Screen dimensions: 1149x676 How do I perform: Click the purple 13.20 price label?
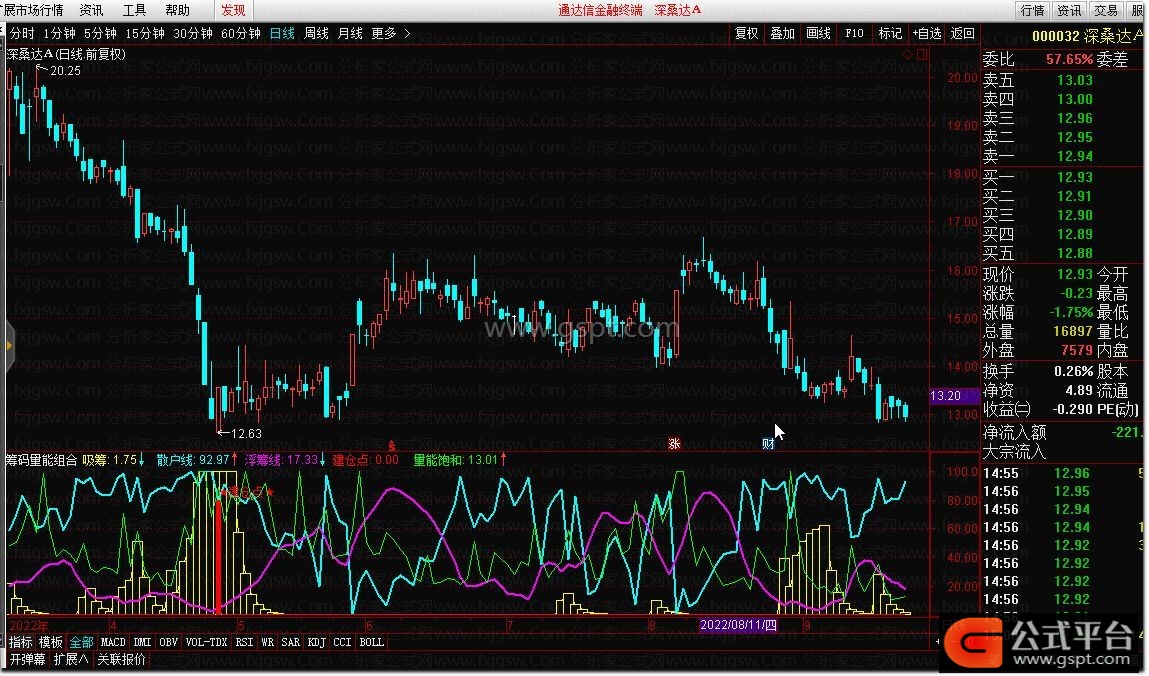953,396
